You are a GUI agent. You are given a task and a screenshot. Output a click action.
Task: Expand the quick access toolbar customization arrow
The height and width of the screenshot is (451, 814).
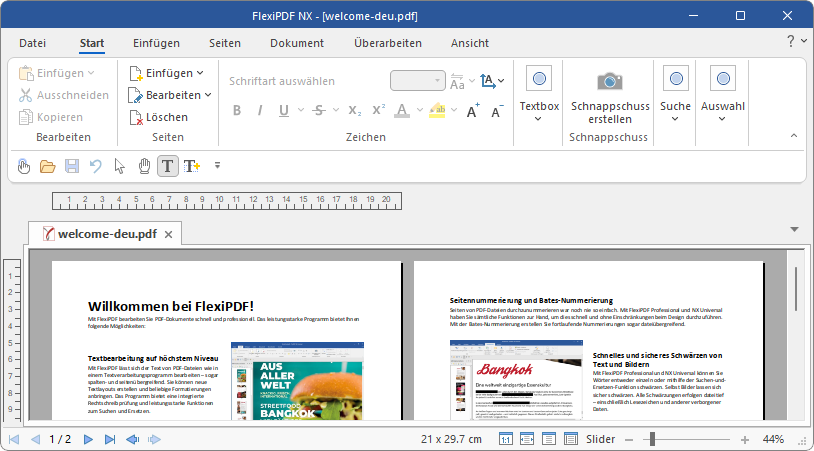pyautogui.click(x=217, y=165)
